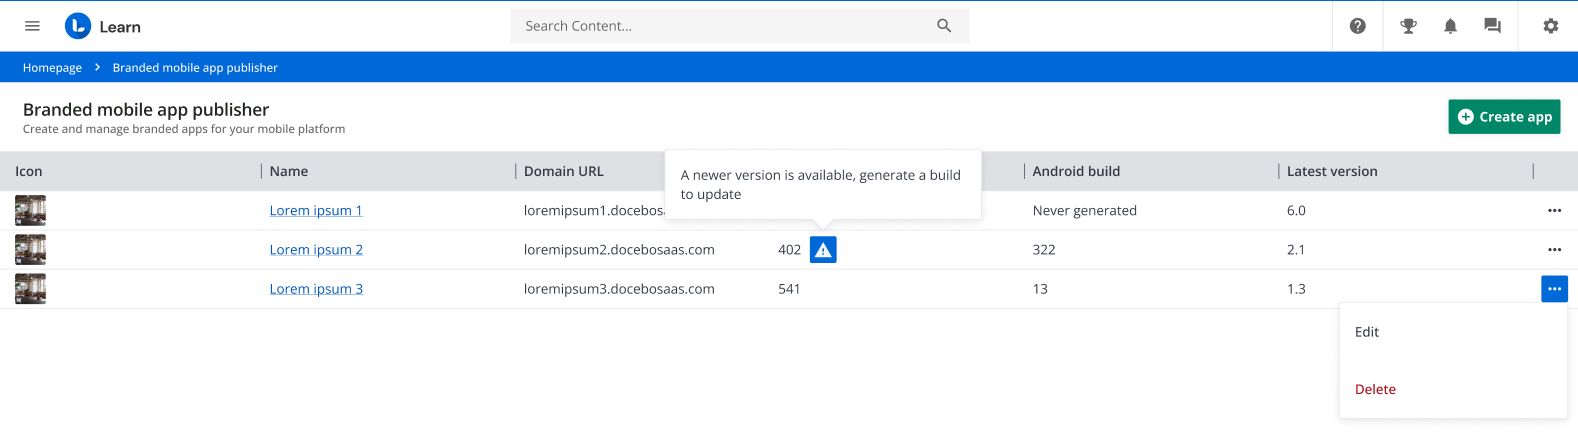Open notifications bell icon
Viewport: 1578px width, 440px height.
point(1450,26)
